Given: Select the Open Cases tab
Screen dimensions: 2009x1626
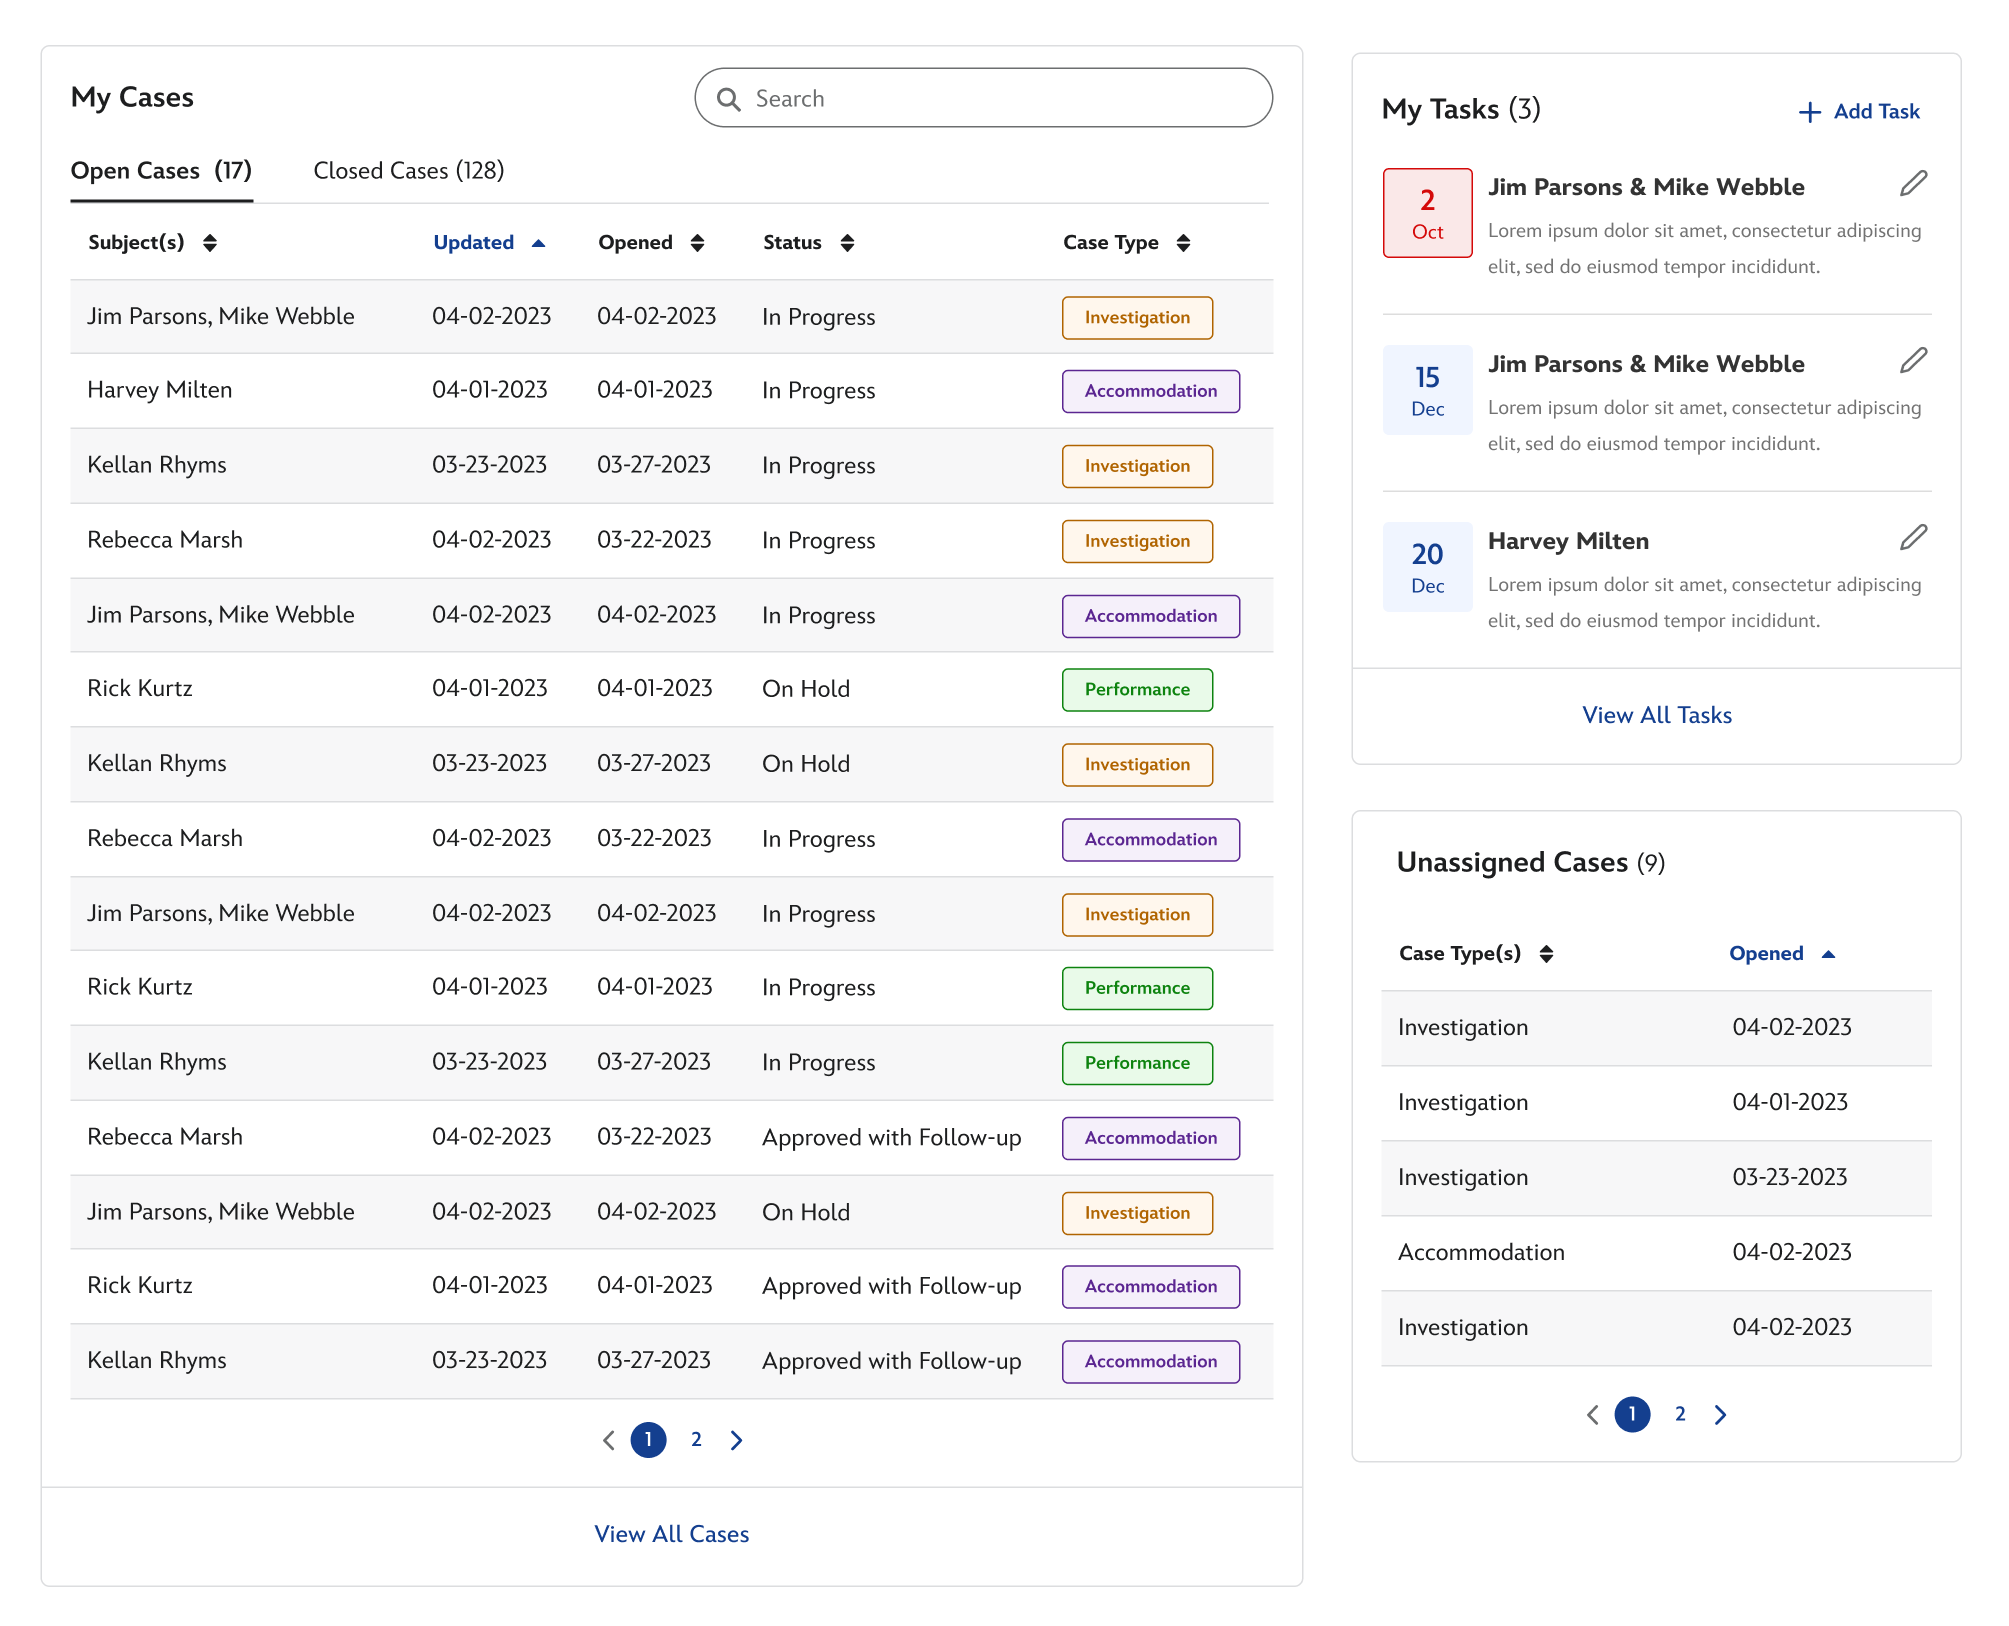Looking at the screenshot, I should [161, 171].
